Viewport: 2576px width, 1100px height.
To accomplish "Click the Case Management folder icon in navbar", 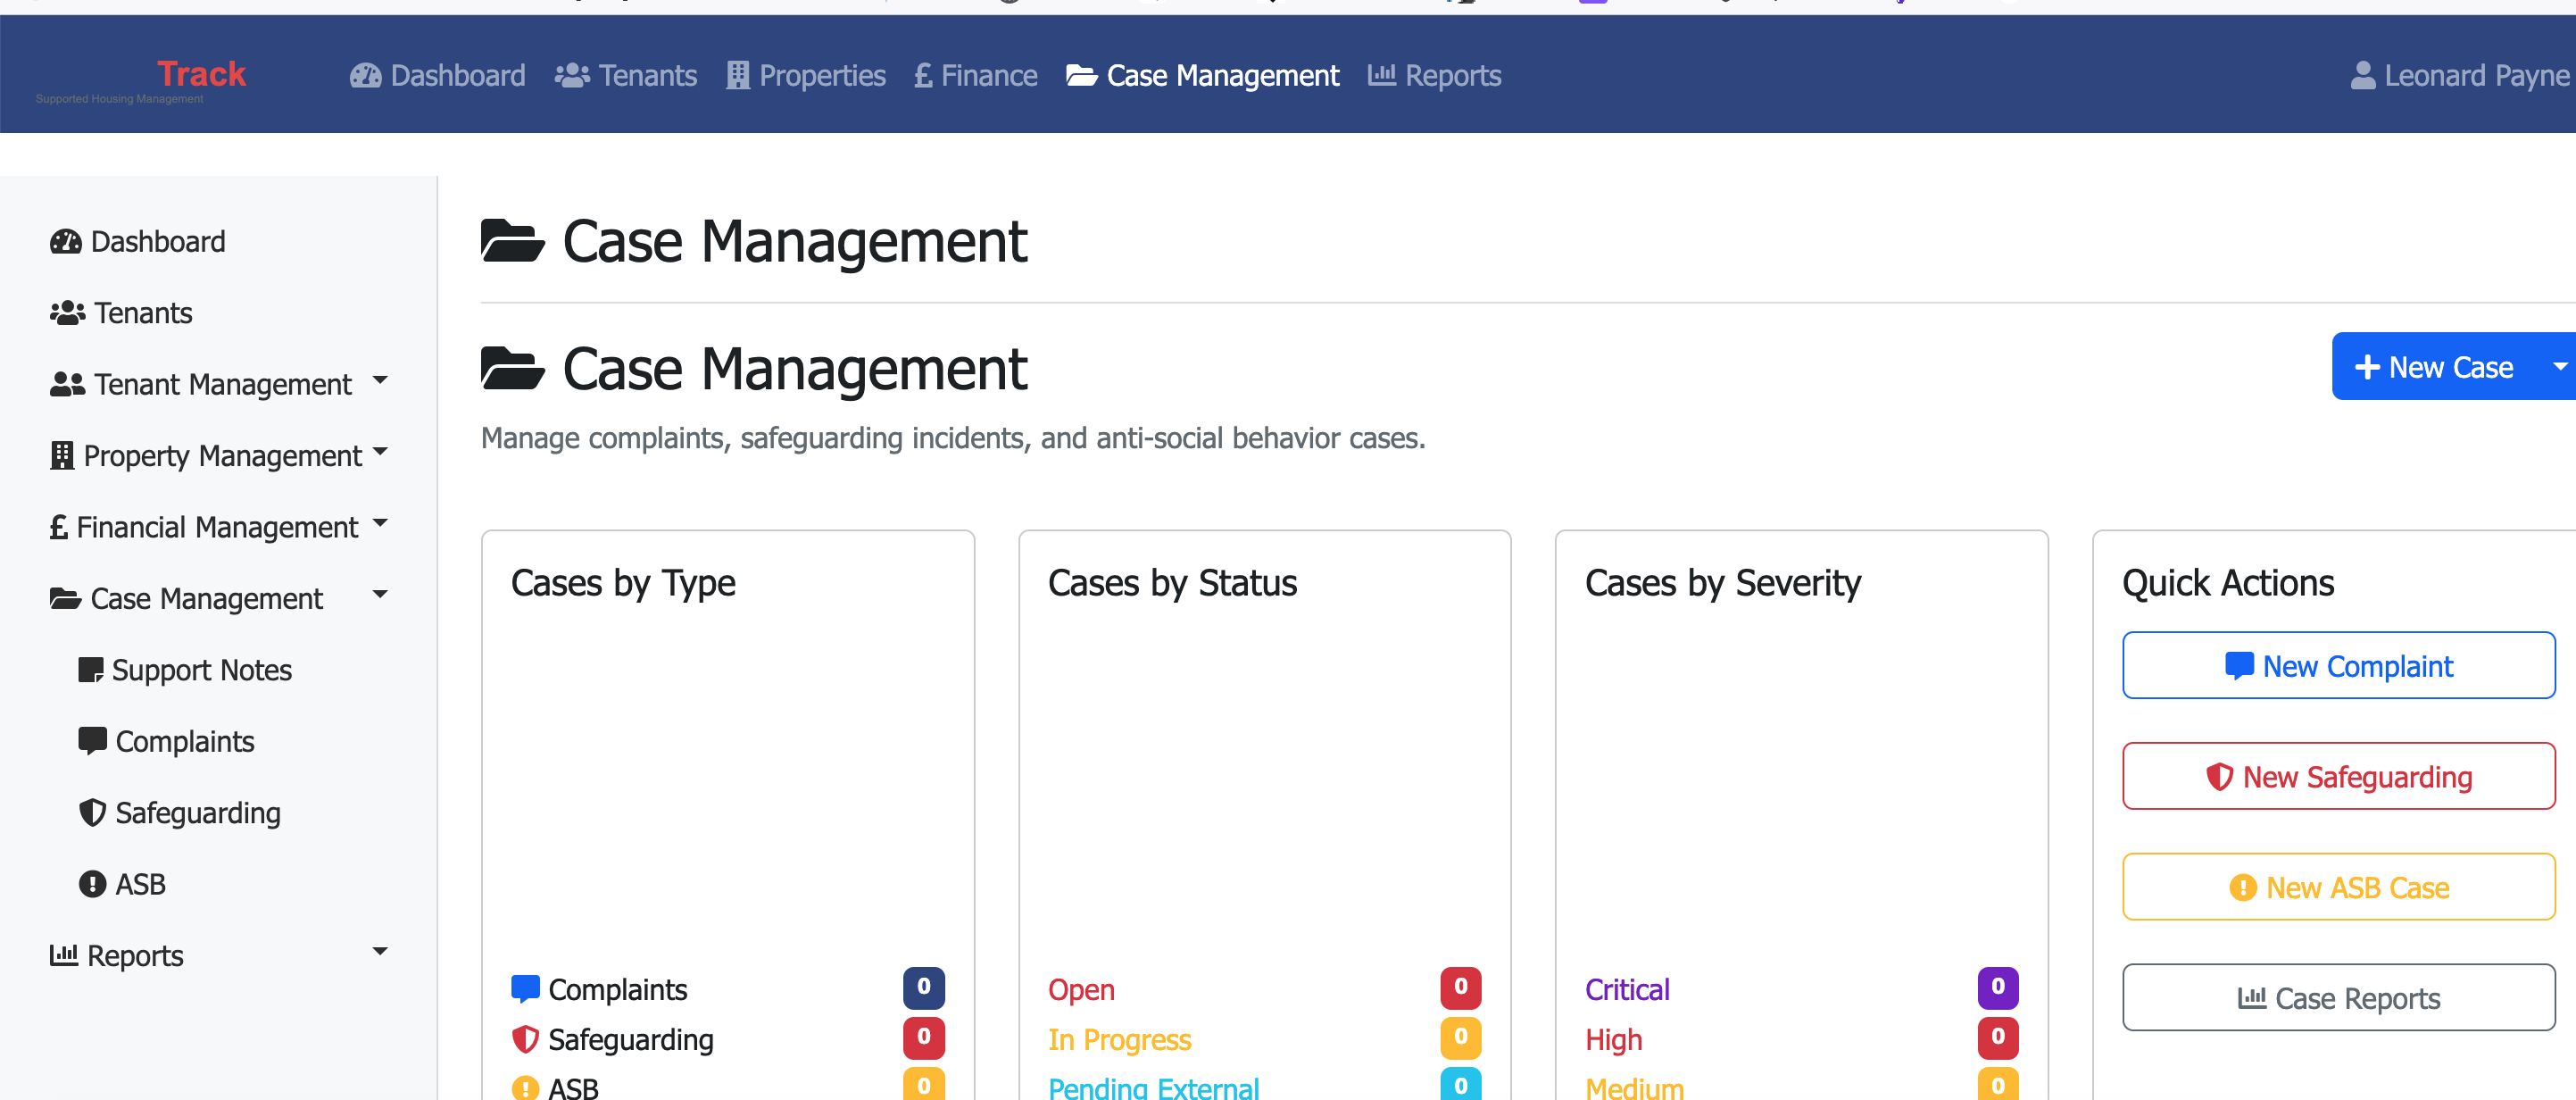I will click(x=1079, y=75).
